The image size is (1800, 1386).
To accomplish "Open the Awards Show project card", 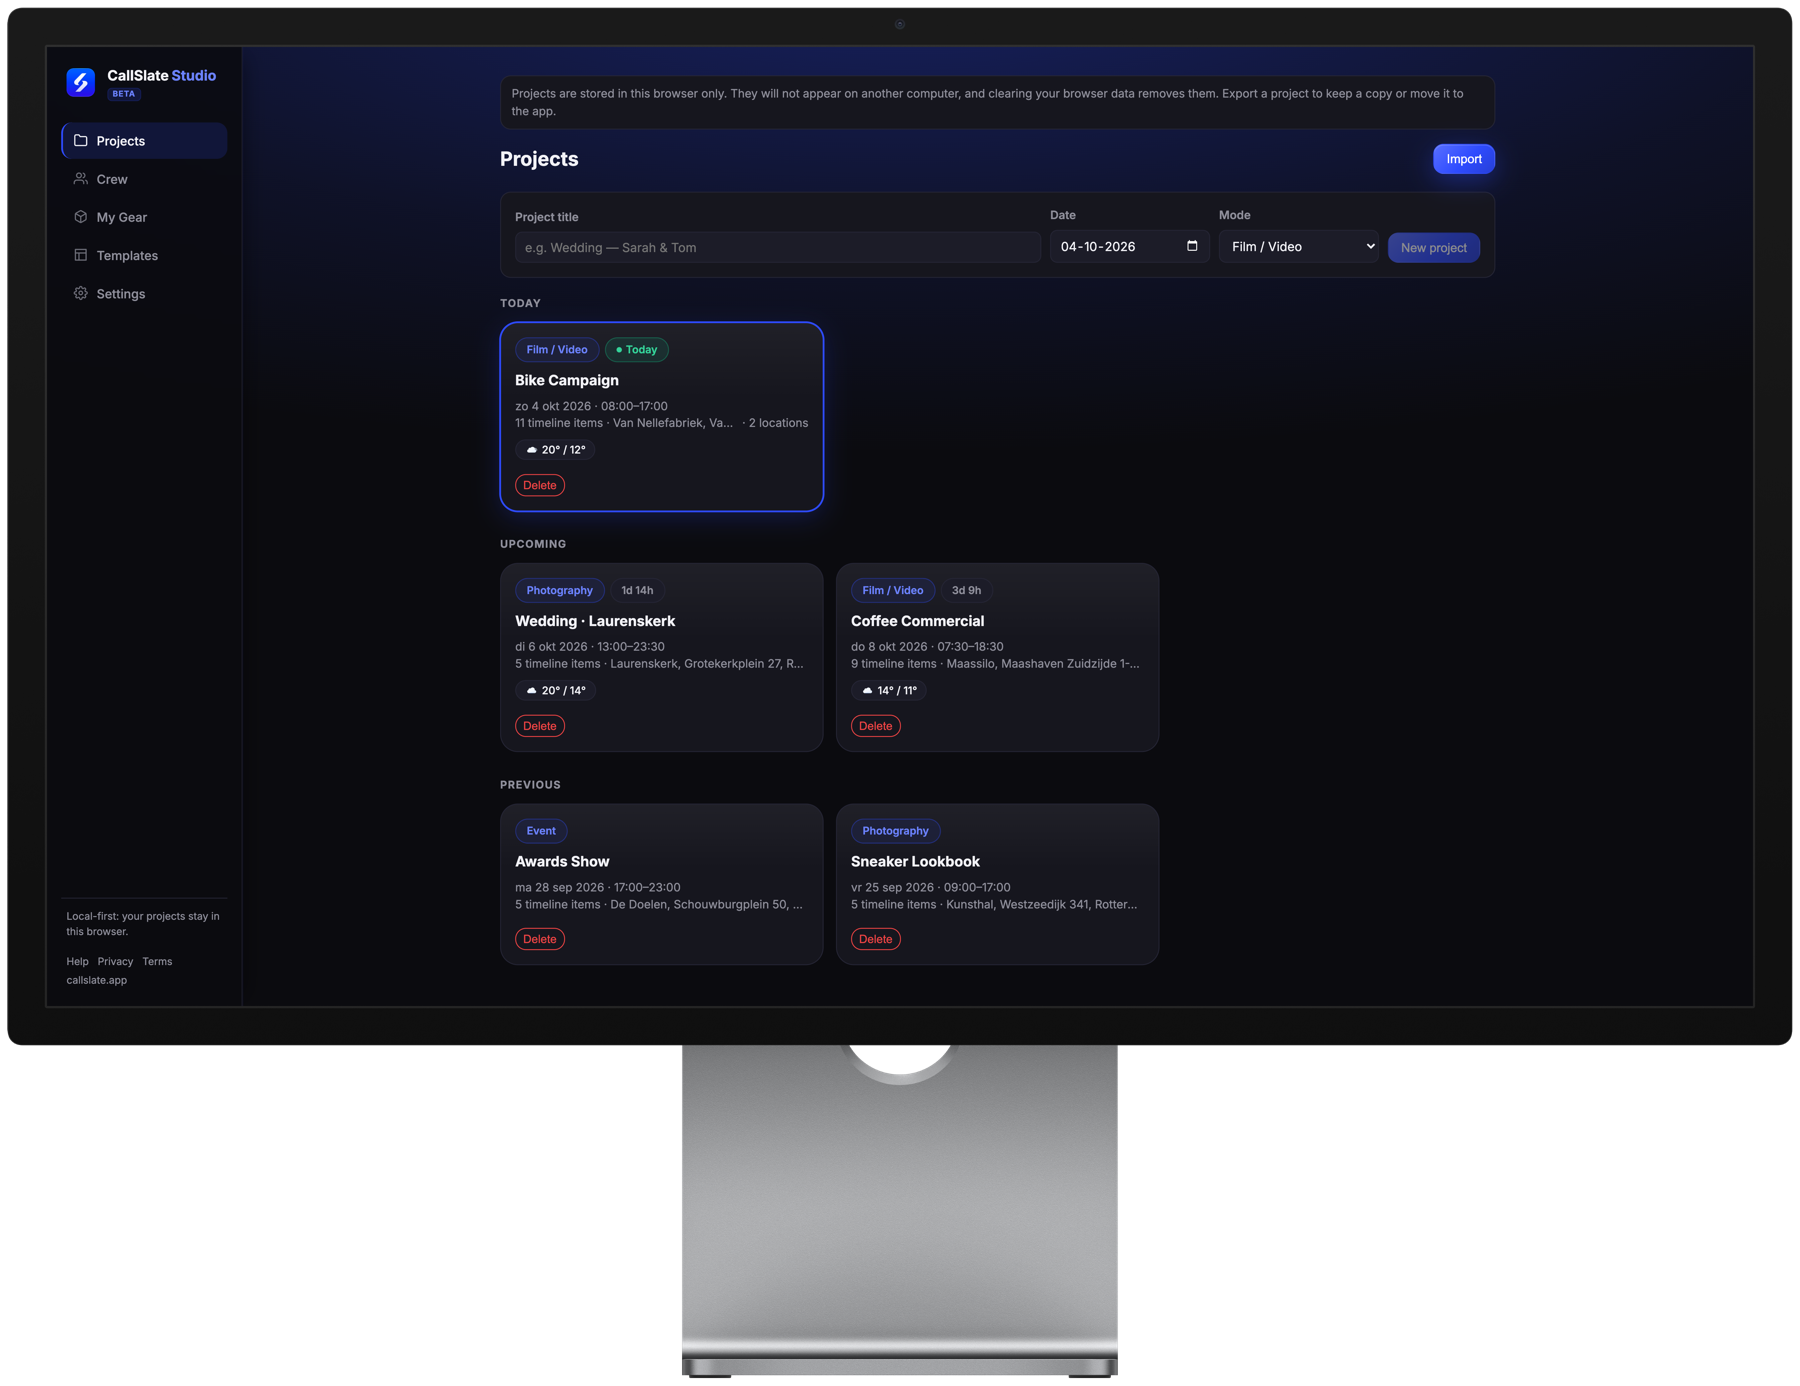I will tap(661, 884).
